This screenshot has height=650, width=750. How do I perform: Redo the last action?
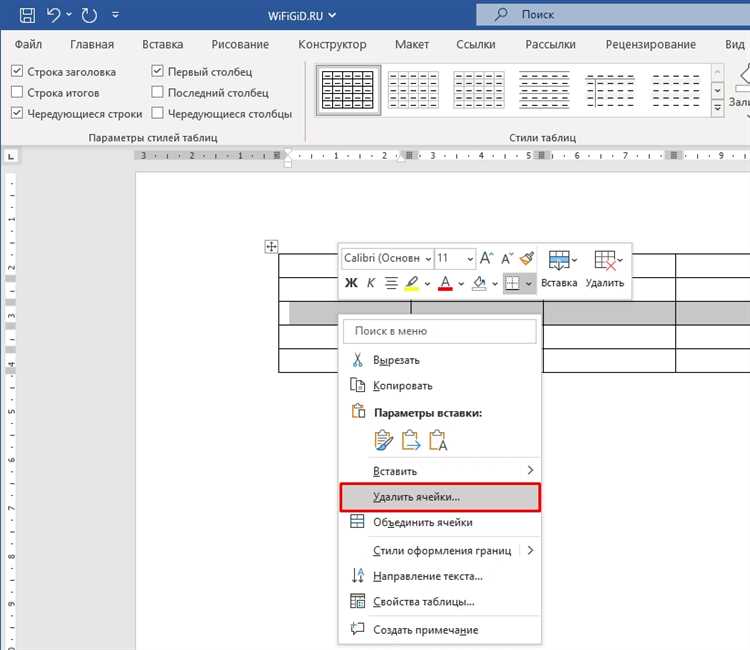pos(89,15)
